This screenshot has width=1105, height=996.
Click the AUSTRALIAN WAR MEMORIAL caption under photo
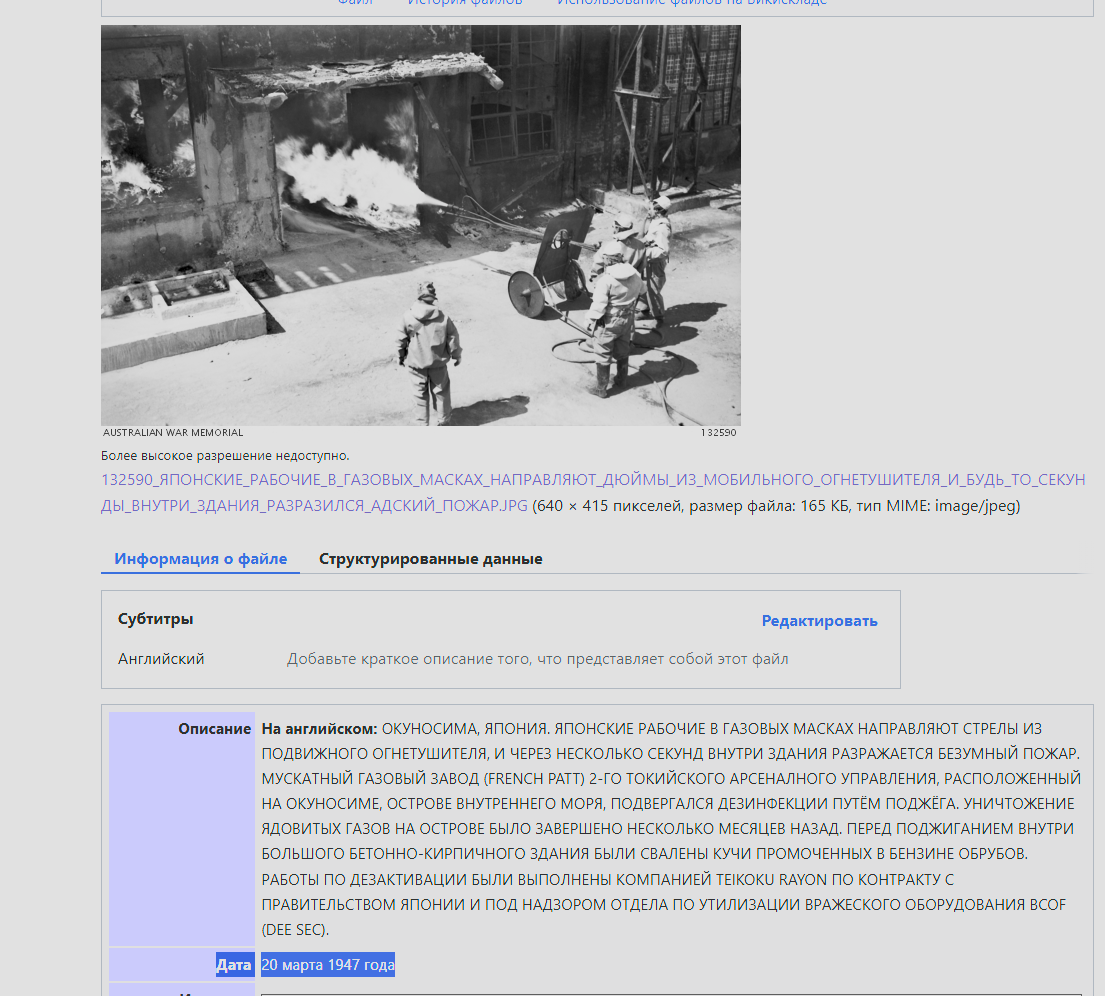pyautogui.click(x=173, y=433)
